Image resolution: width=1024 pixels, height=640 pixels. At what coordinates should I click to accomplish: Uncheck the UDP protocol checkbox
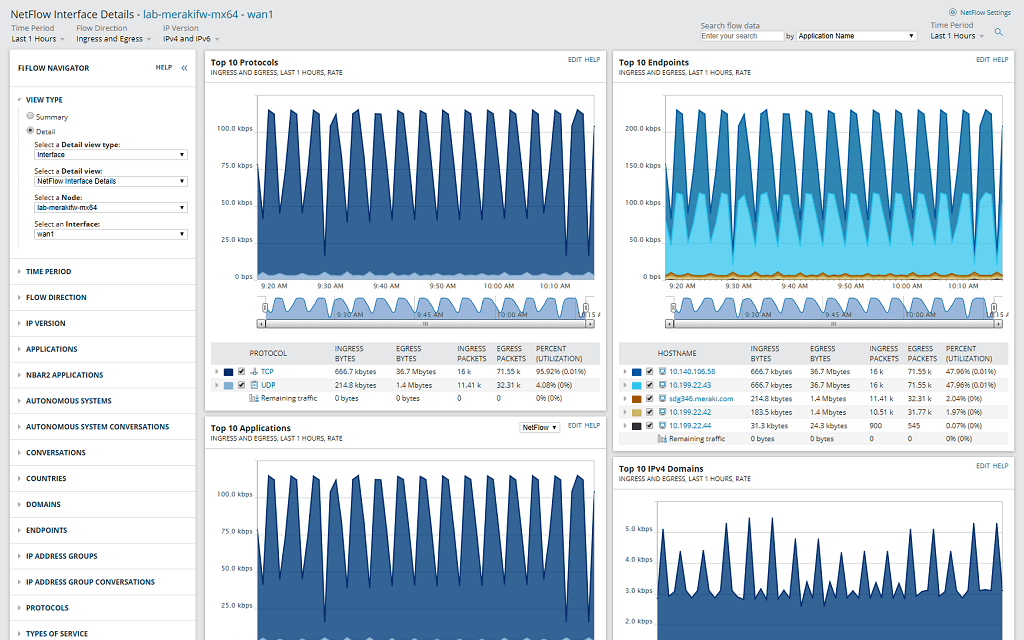[x=241, y=385]
